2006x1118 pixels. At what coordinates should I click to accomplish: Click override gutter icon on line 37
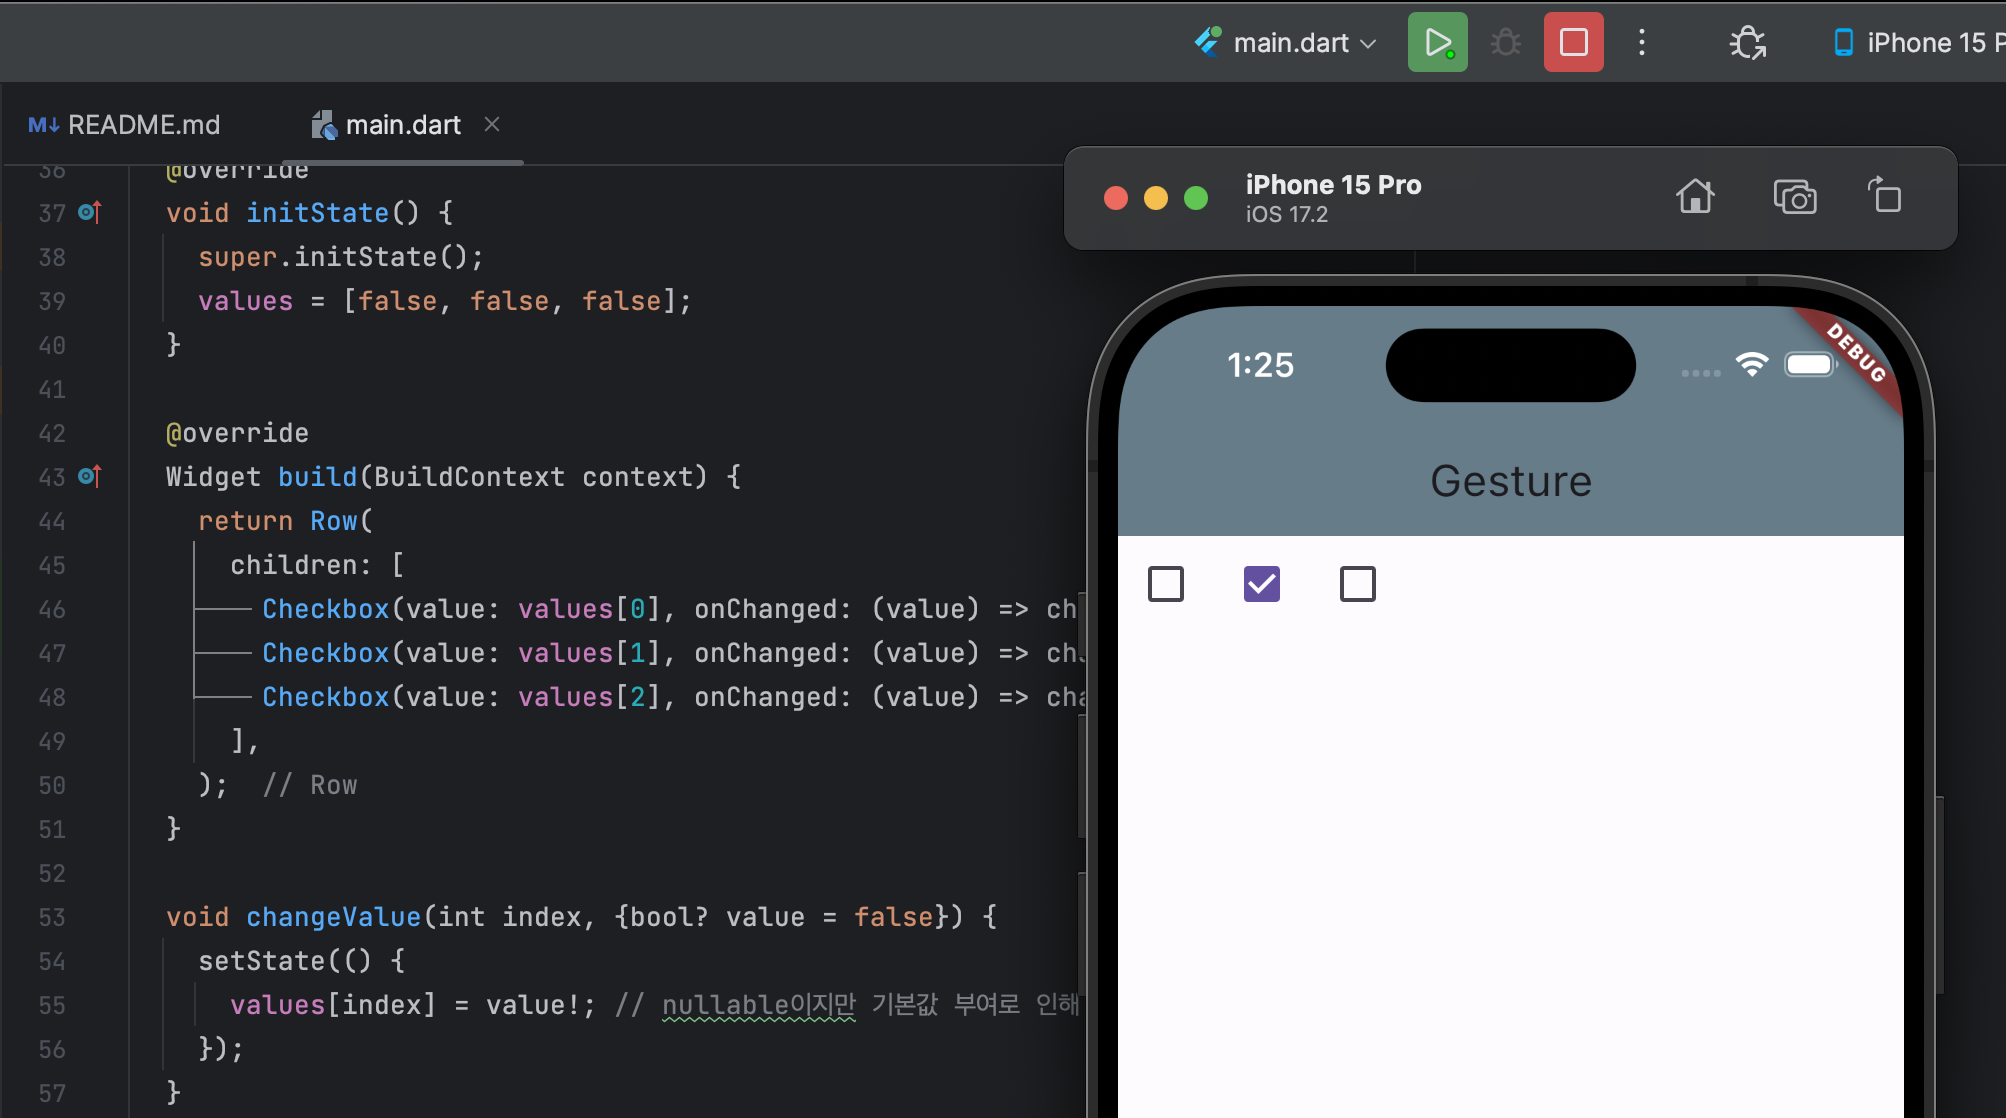pos(89,212)
